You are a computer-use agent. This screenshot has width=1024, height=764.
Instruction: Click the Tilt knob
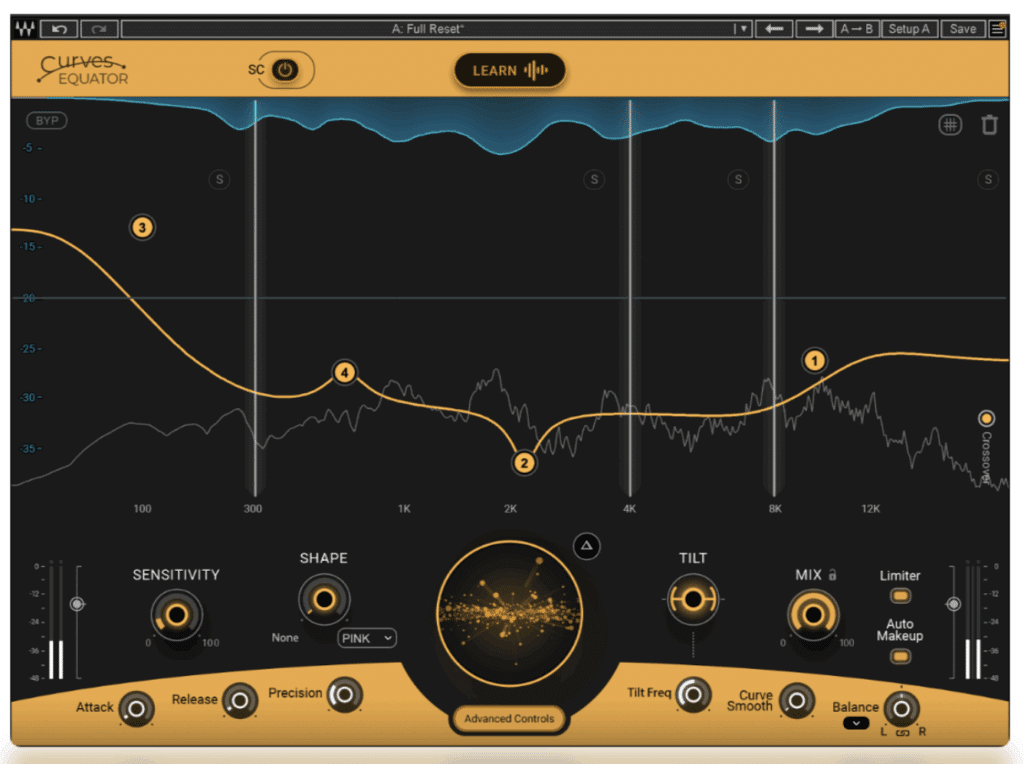coord(693,599)
